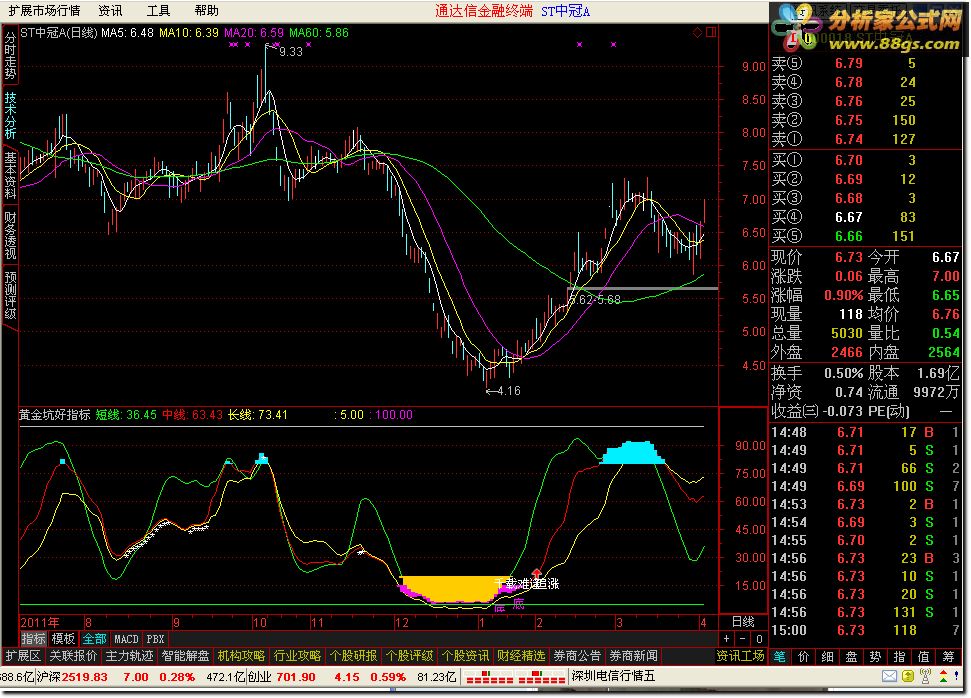Open the 预测评级 side tab
This screenshot has height=698, width=971.
(x=10, y=295)
